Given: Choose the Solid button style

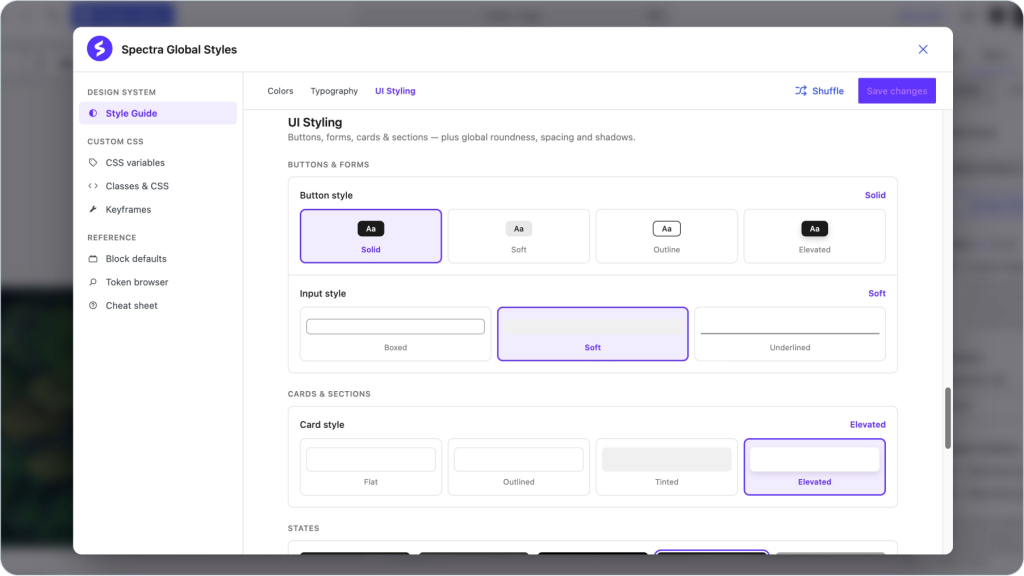Looking at the screenshot, I should pos(371,236).
